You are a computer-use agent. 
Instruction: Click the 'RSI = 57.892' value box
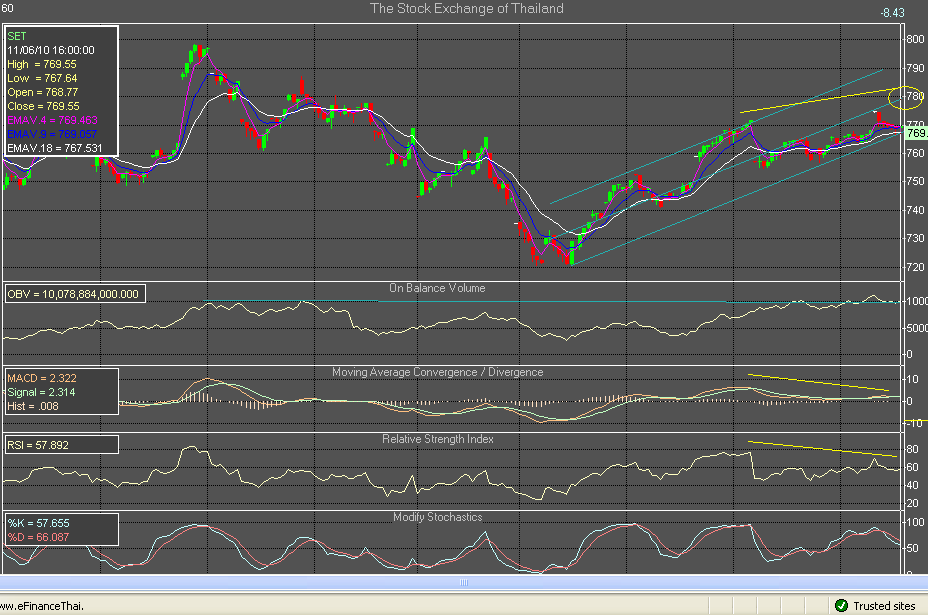[x=62, y=445]
